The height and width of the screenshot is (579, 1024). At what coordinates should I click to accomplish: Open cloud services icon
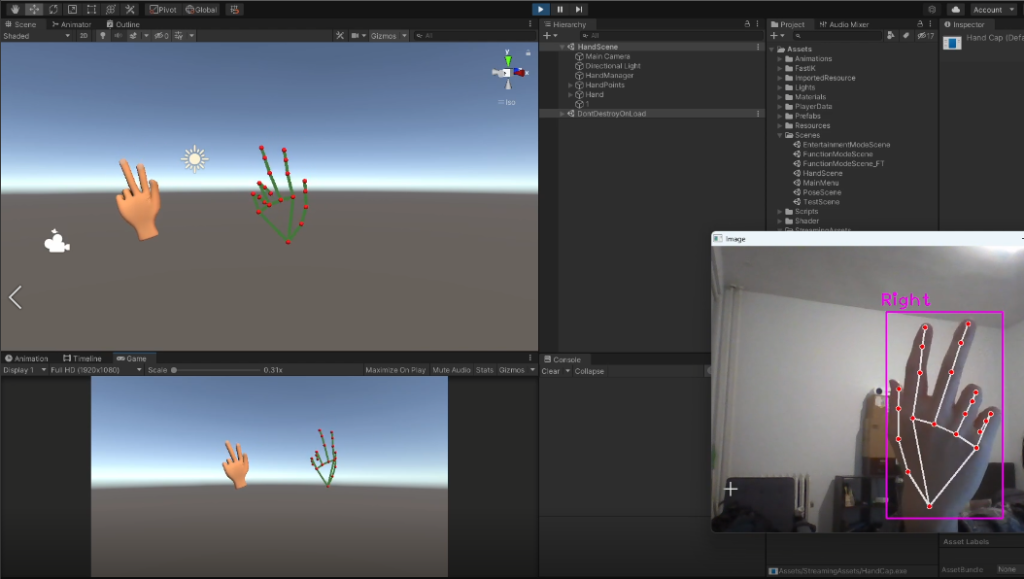[955, 9]
